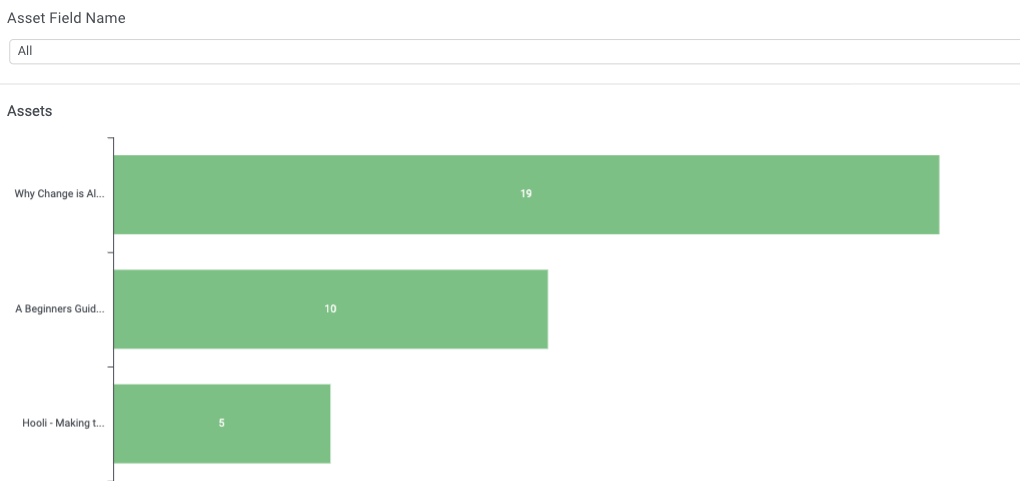This screenshot has height=481, width=1020.
Task: Open the Asset Field Name dropdown
Action: 515,51
